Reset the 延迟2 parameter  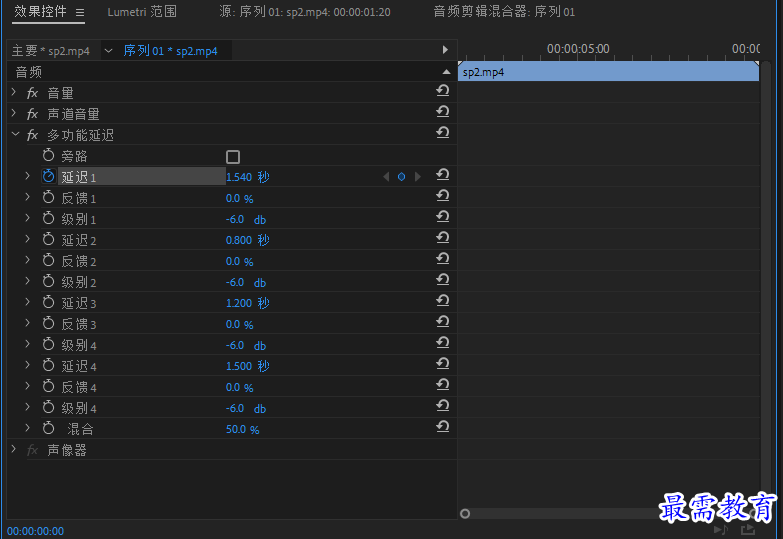coord(442,238)
